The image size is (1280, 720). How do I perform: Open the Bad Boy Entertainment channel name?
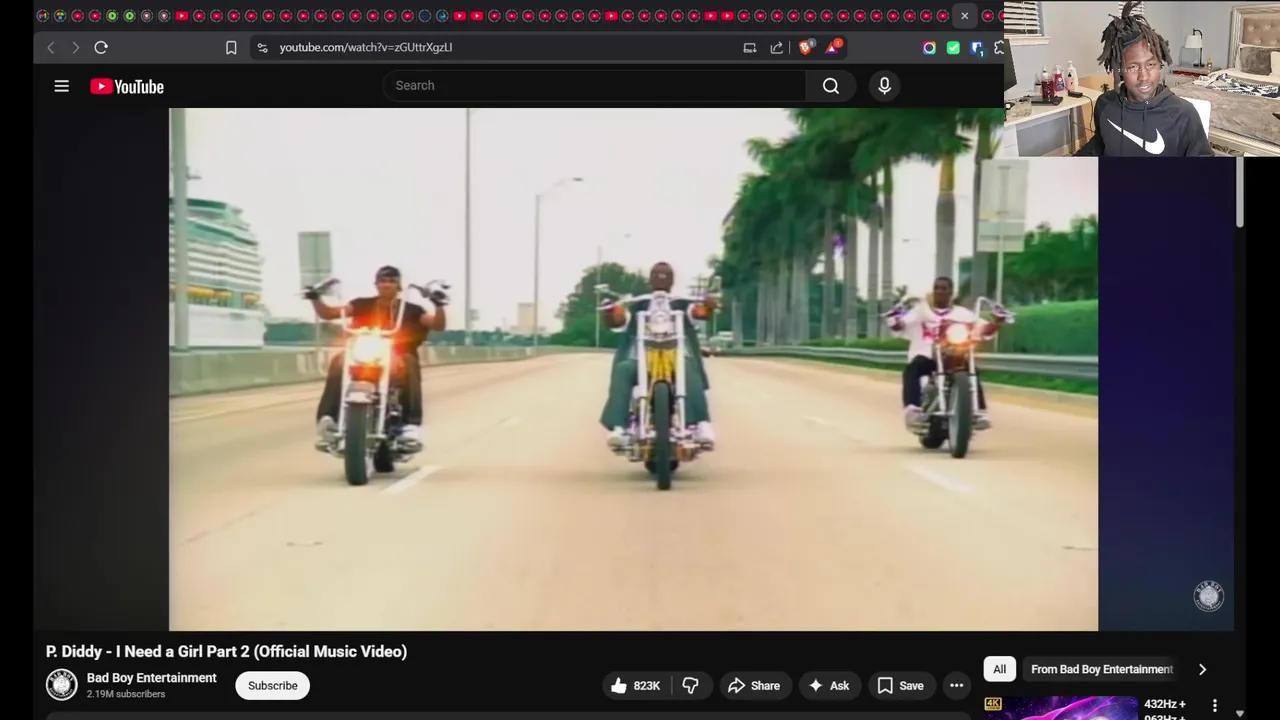pyautogui.click(x=152, y=678)
